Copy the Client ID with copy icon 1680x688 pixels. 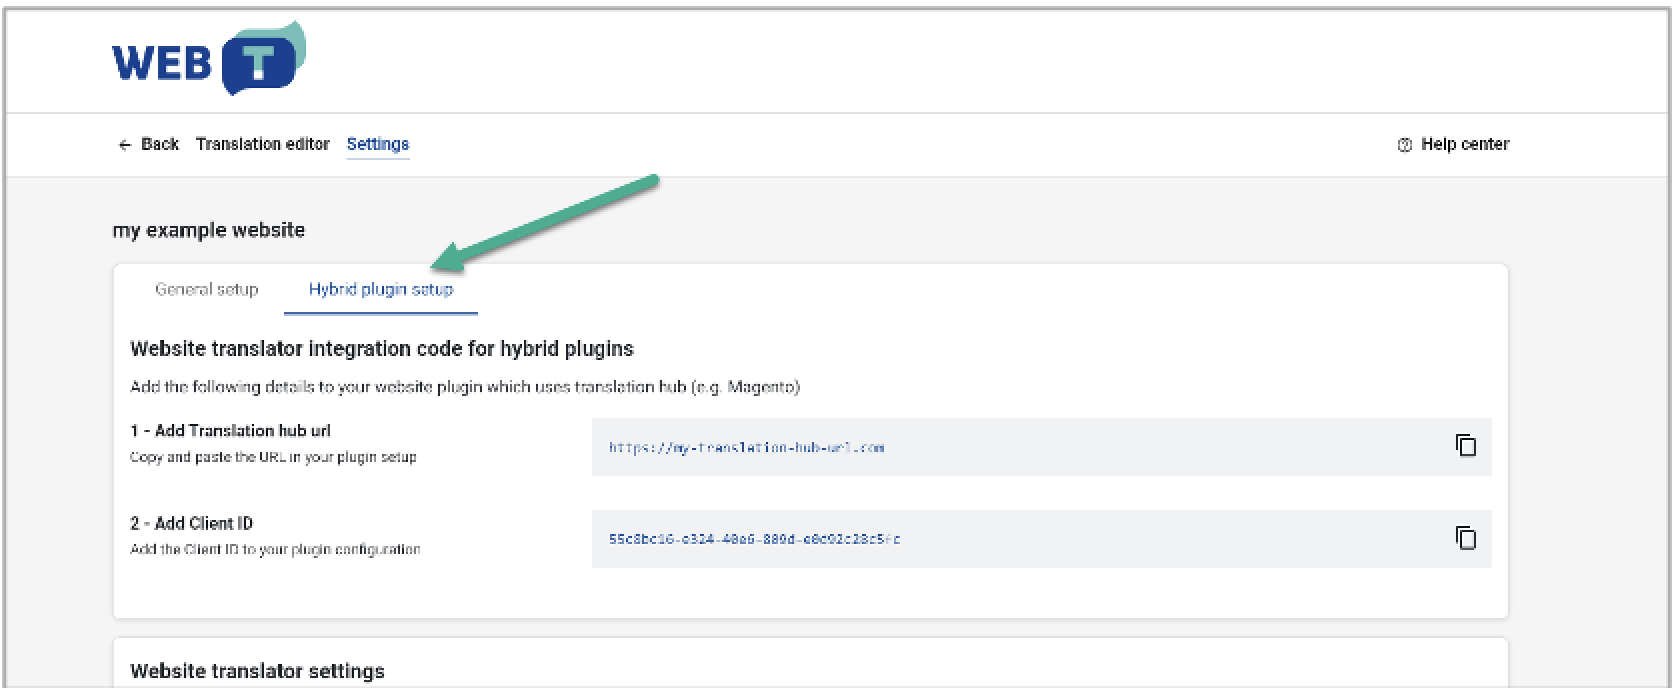(x=1466, y=538)
